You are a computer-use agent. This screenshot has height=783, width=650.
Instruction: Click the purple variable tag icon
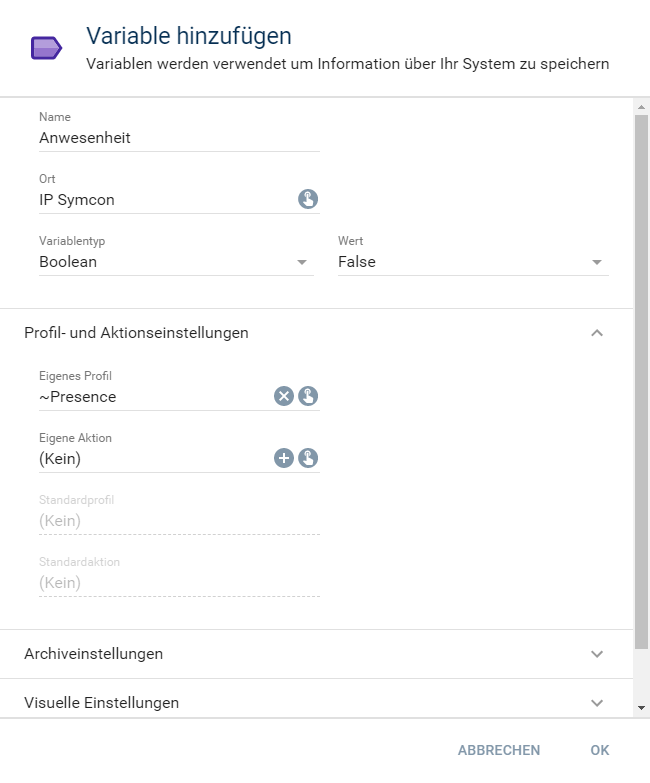click(46, 48)
